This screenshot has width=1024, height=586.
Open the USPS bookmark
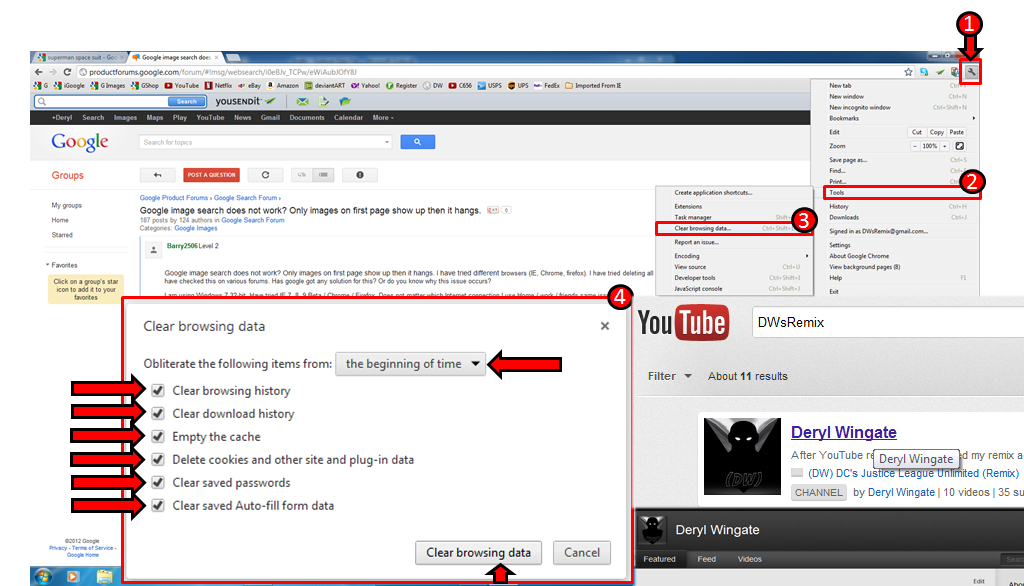coord(490,86)
